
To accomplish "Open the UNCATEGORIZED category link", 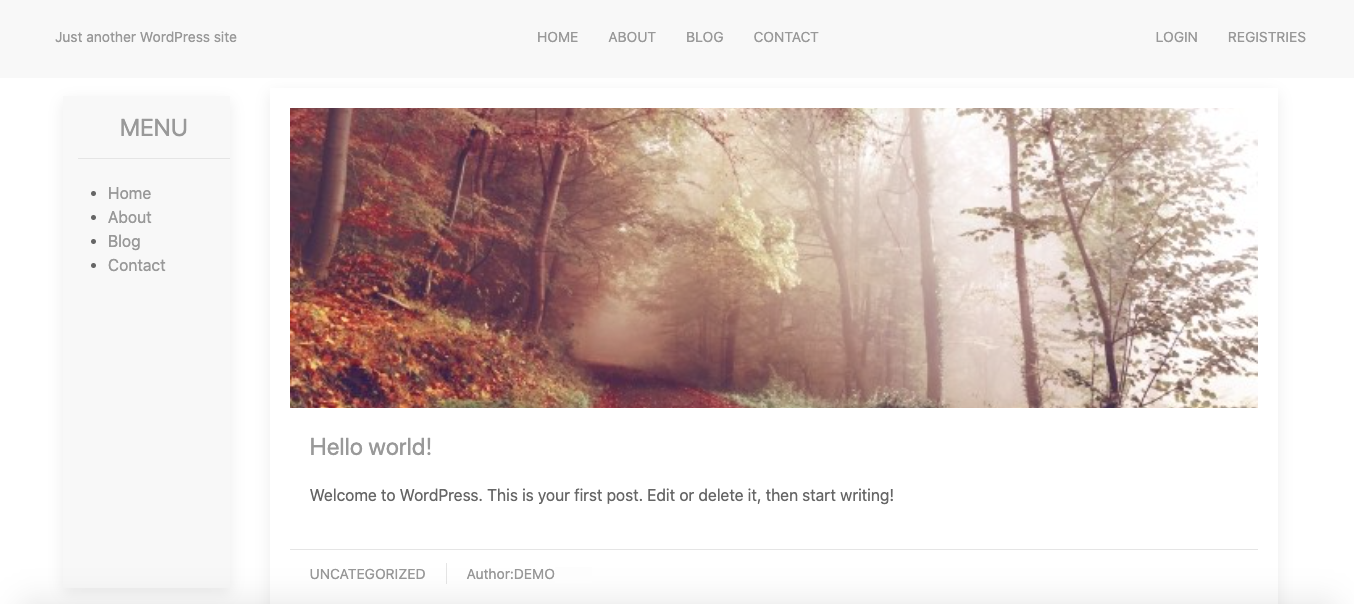I will pyautogui.click(x=367, y=574).
